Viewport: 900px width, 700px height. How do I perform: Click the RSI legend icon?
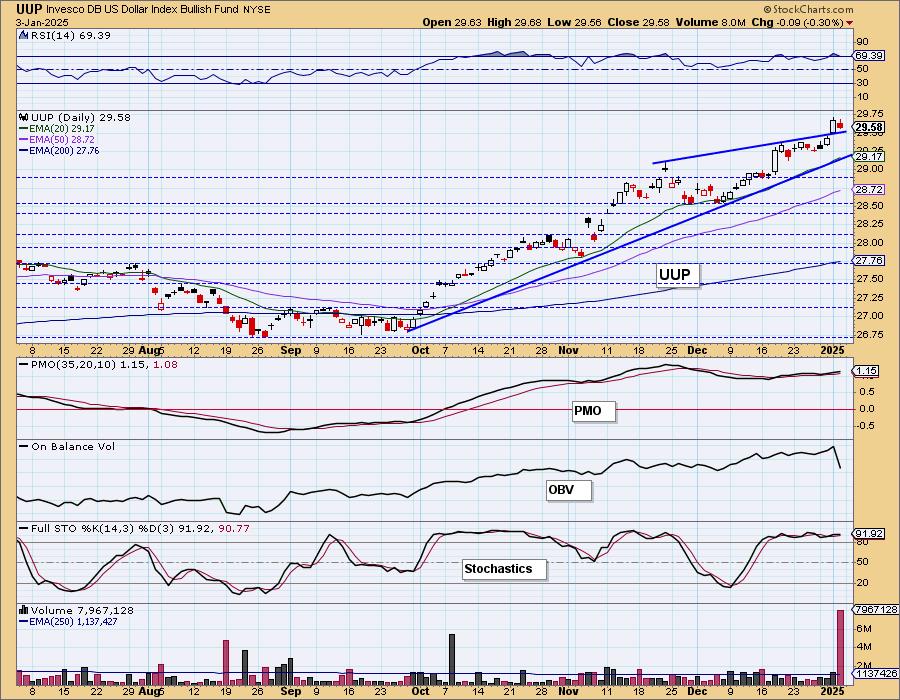pos(23,36)
